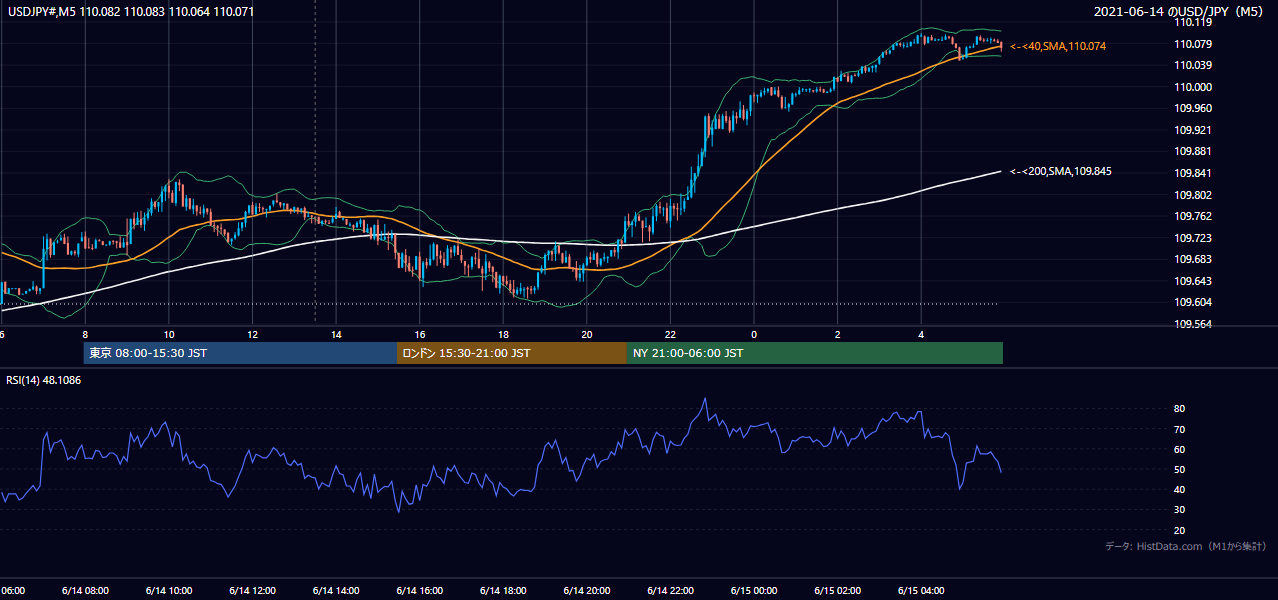Select the ロンドン 15:30-21:00 JST session bar
Screen dimensions: 1278x600
click(512, 353)
